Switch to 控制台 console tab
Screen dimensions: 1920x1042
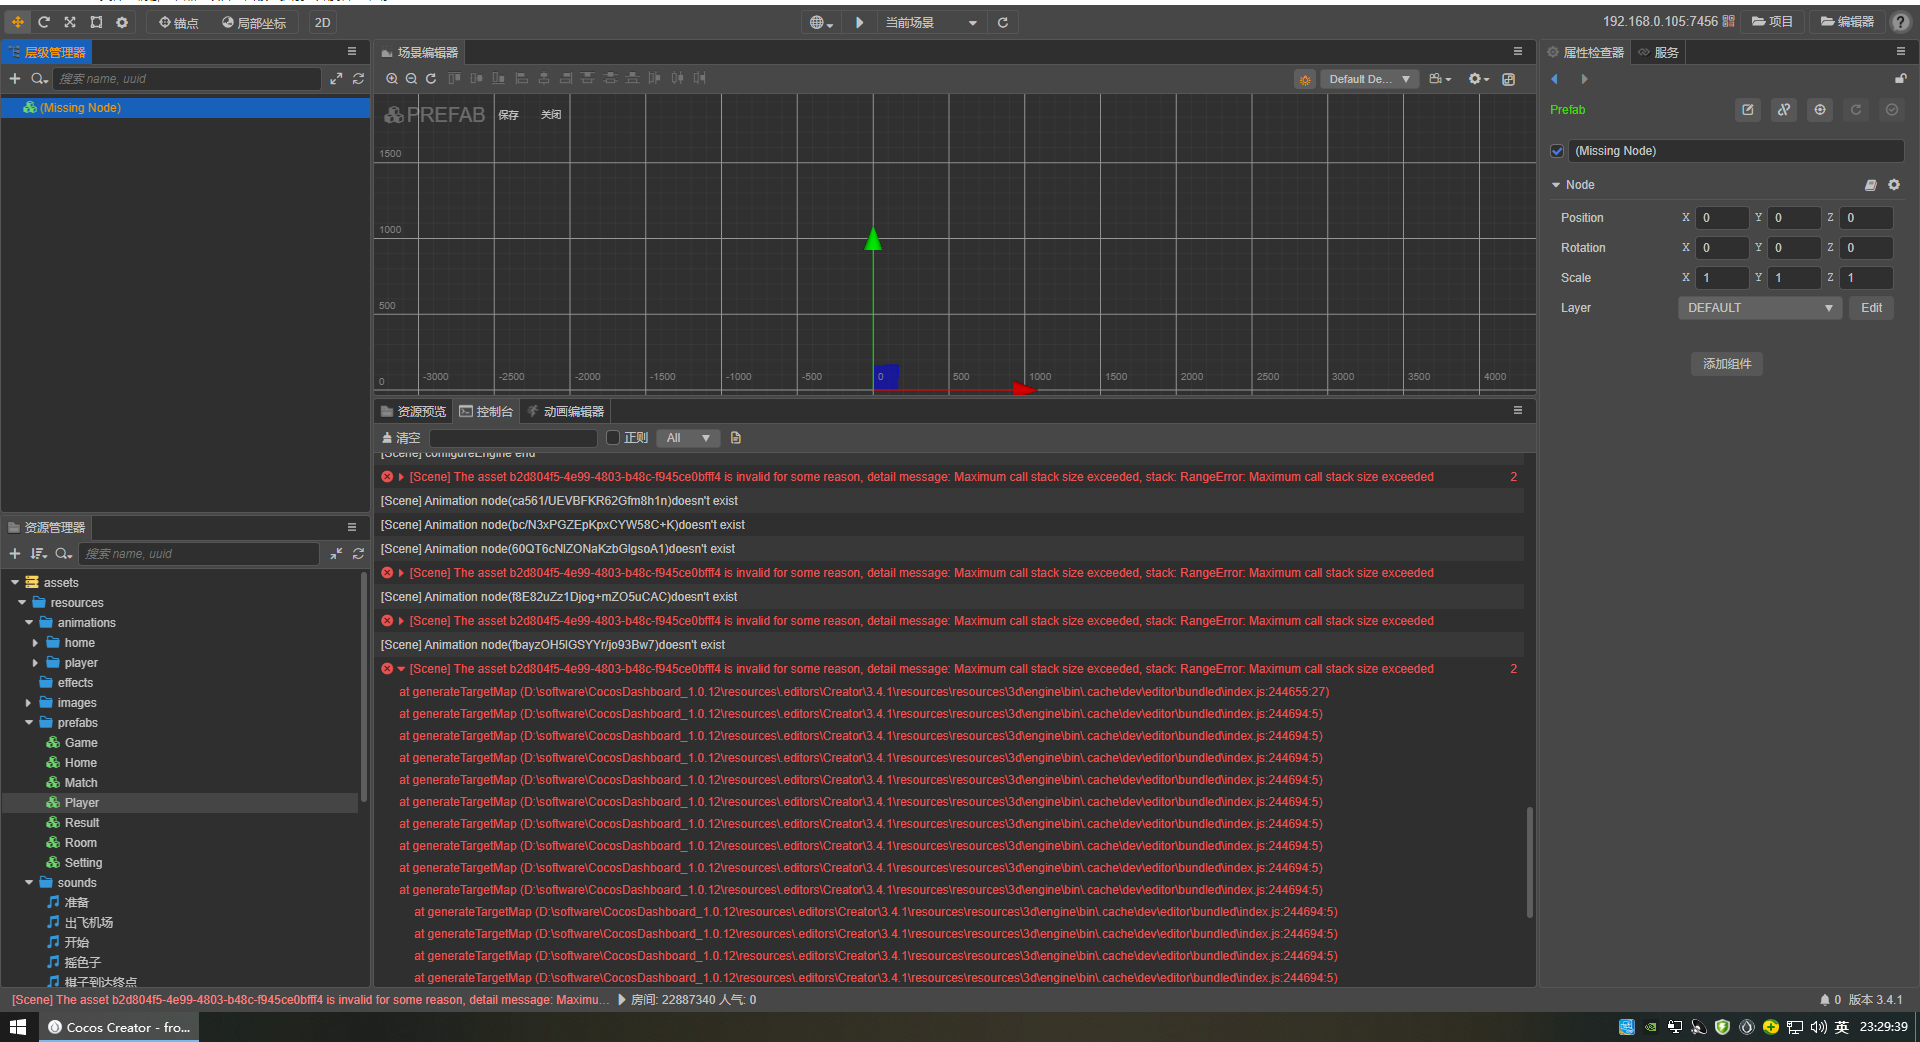486,411
